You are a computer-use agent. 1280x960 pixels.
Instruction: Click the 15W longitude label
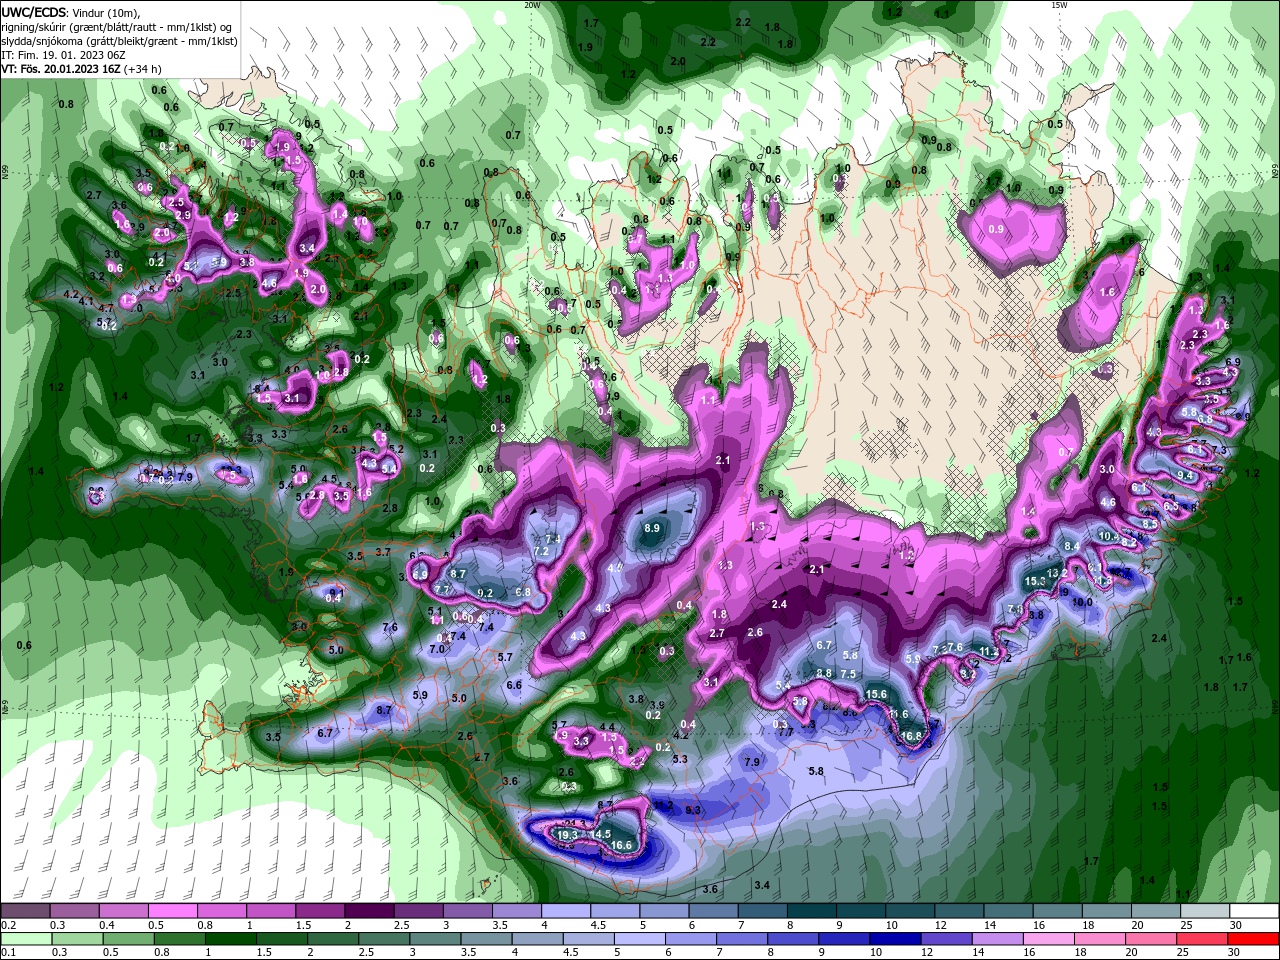tap(1059, 5)
